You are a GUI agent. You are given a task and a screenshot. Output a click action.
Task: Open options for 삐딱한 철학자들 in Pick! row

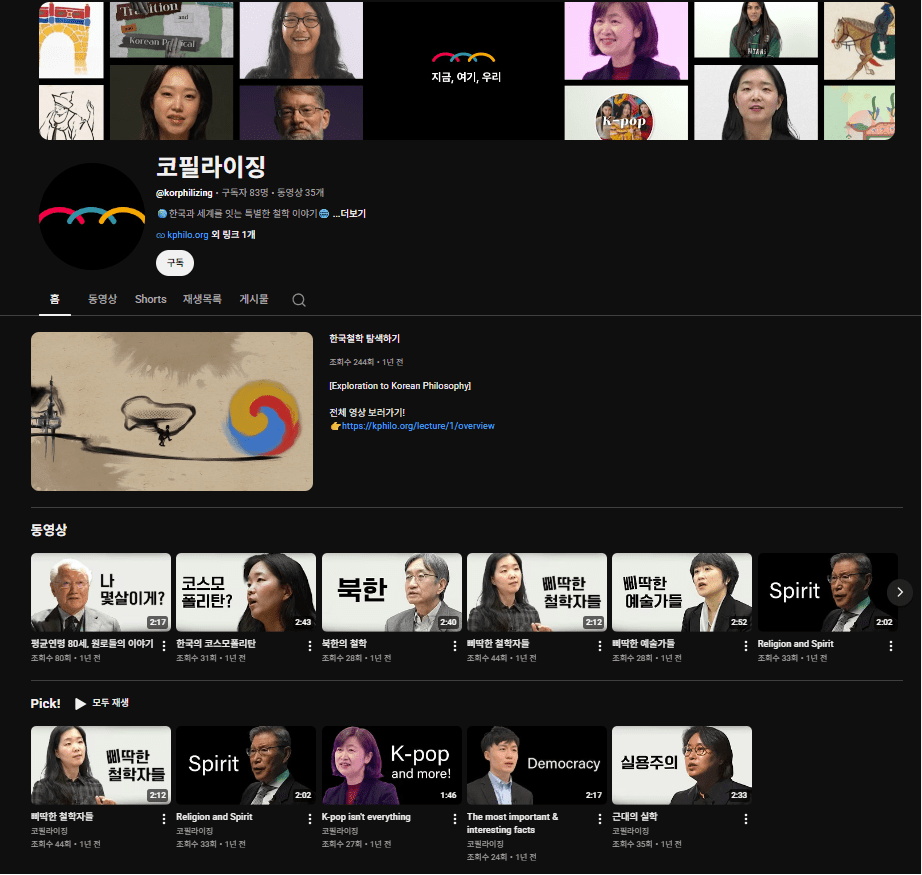tap(164, 819)
